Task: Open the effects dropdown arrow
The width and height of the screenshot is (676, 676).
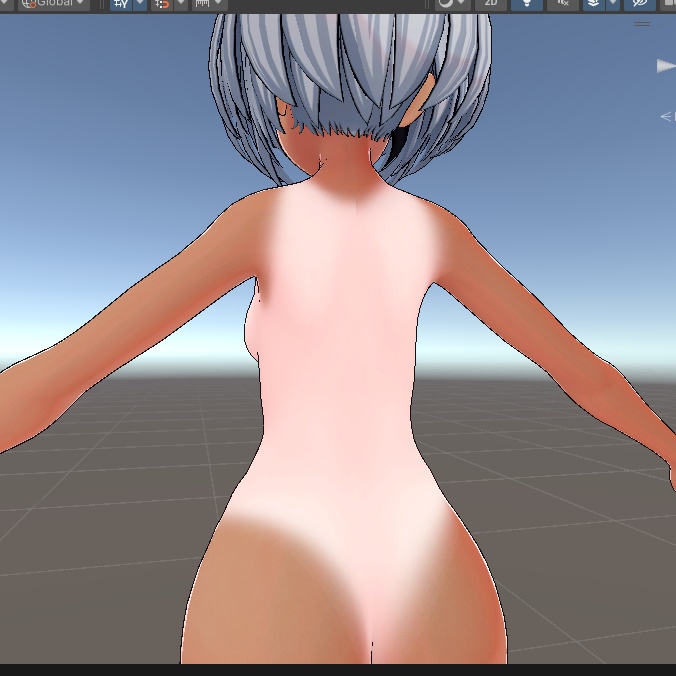Action: tap(613, 3)
